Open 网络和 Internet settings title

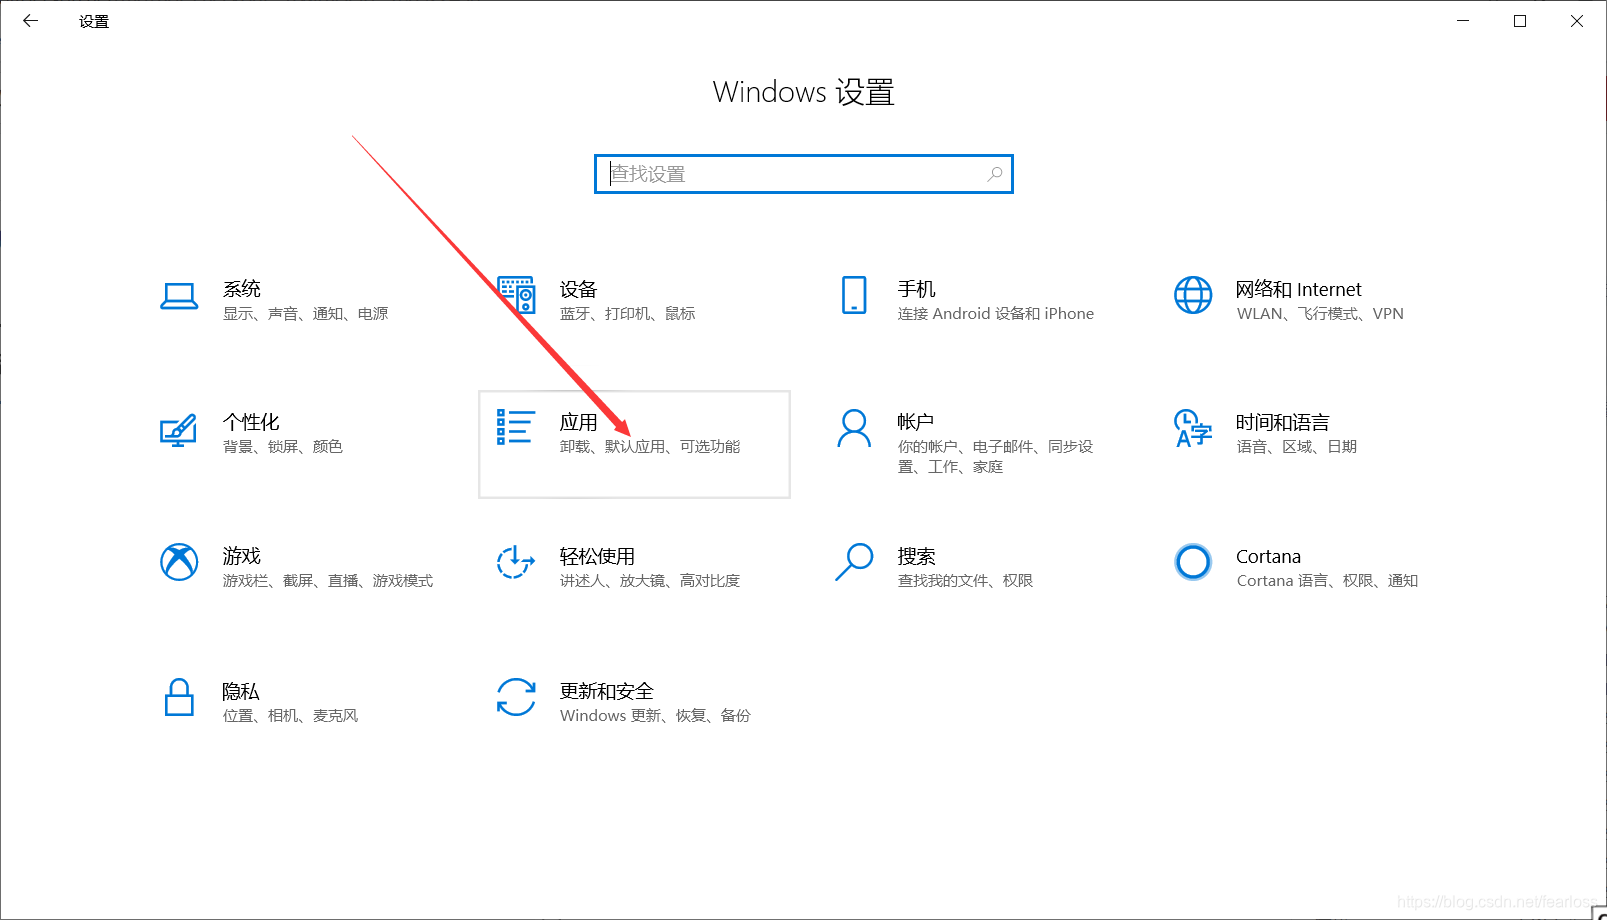1298,289
